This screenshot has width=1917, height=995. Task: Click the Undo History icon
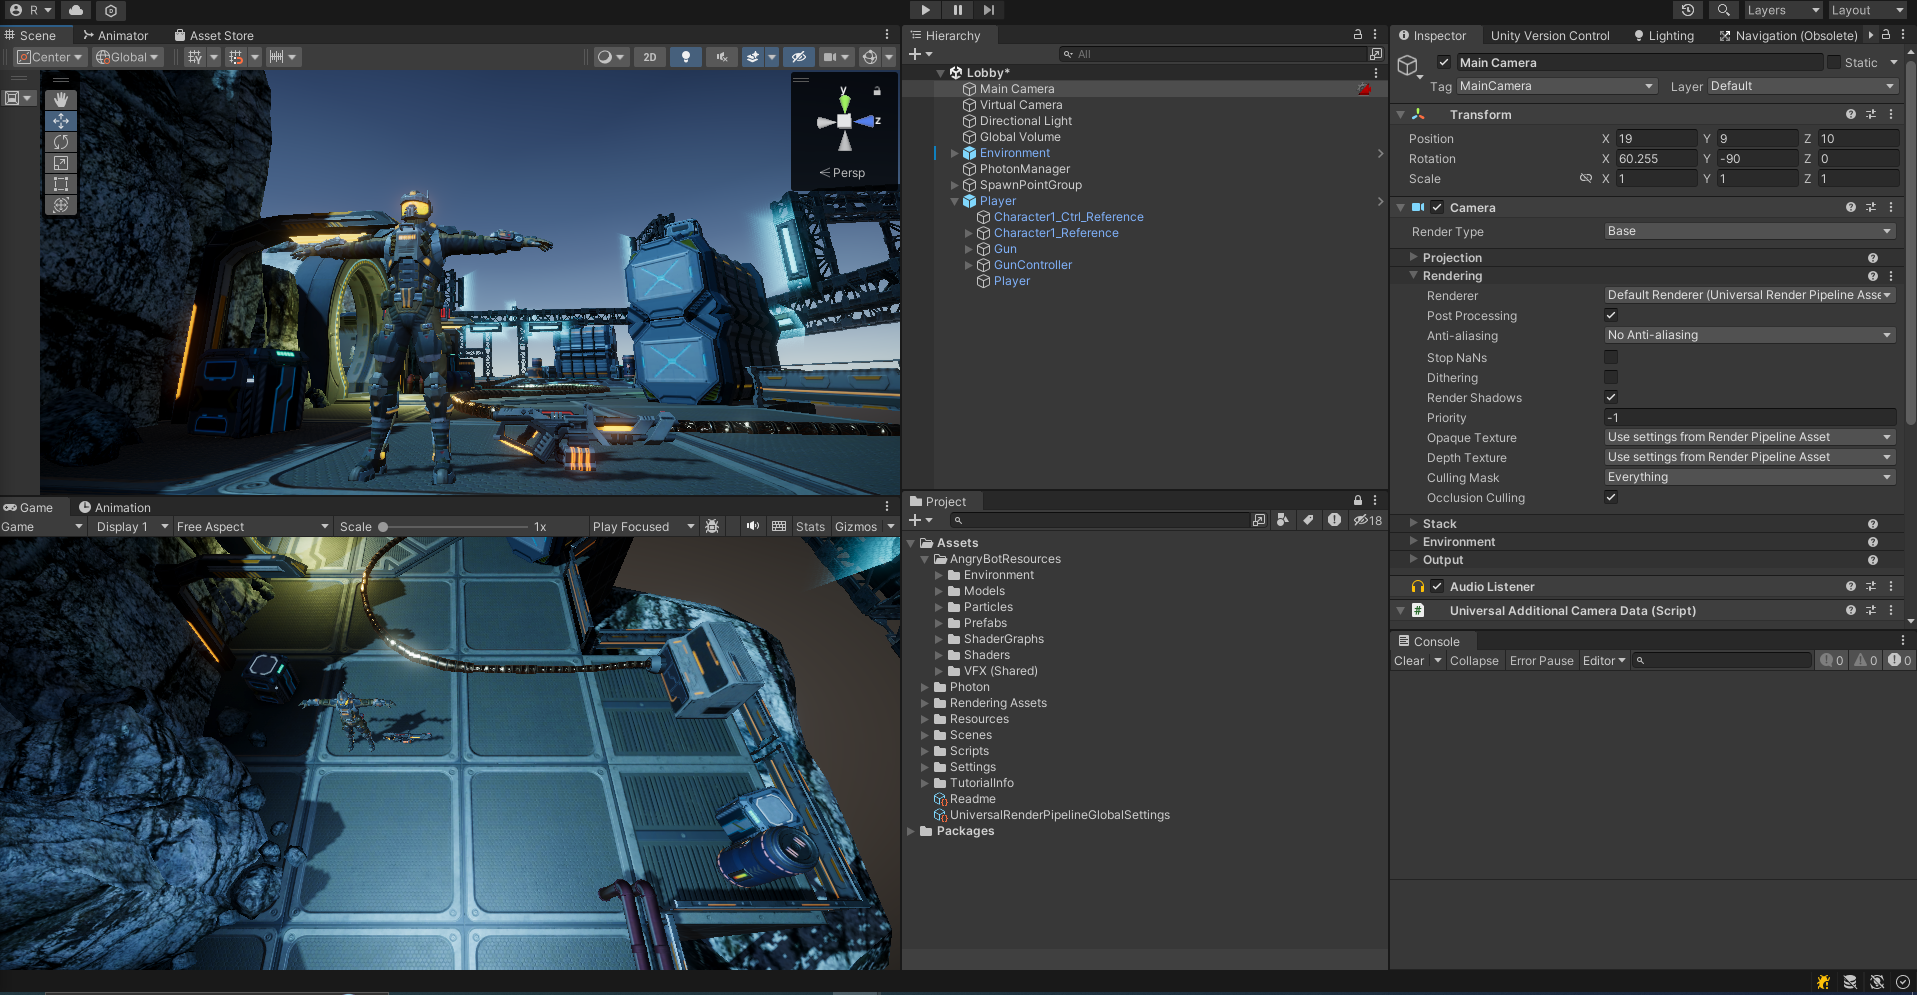point(1688,10)
